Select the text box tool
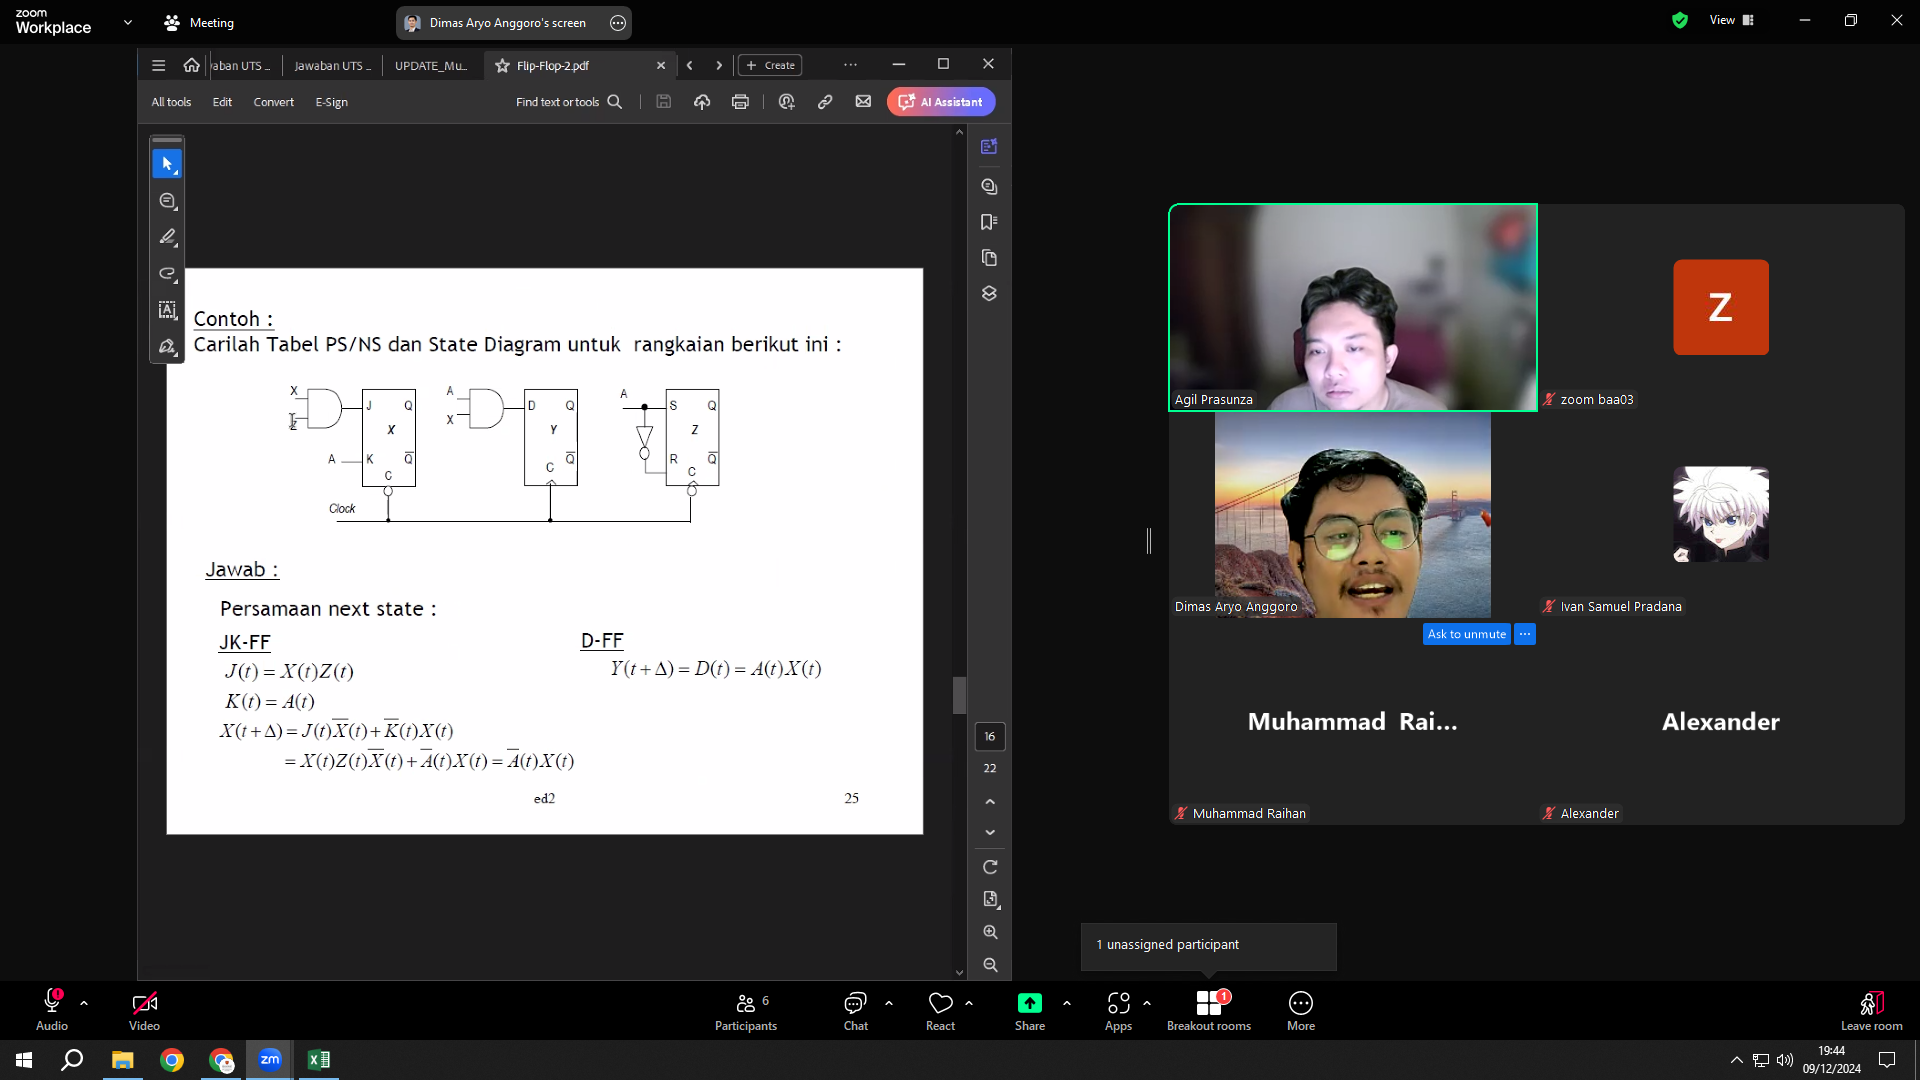 click(167, 310)
